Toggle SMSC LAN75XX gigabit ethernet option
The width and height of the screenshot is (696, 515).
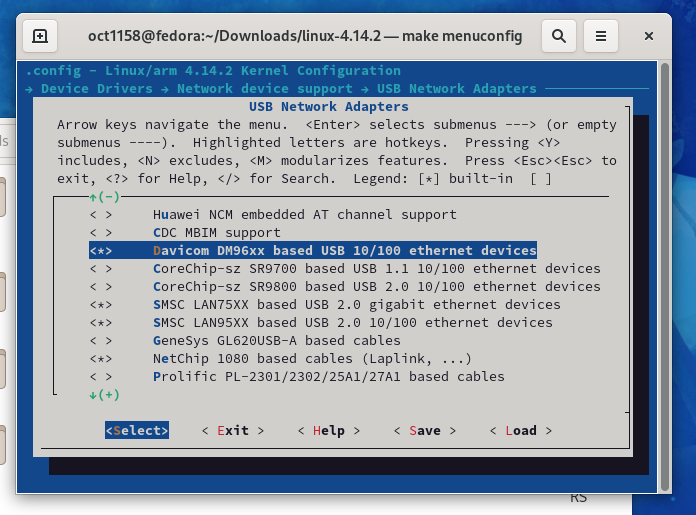[x=101, y=305]
